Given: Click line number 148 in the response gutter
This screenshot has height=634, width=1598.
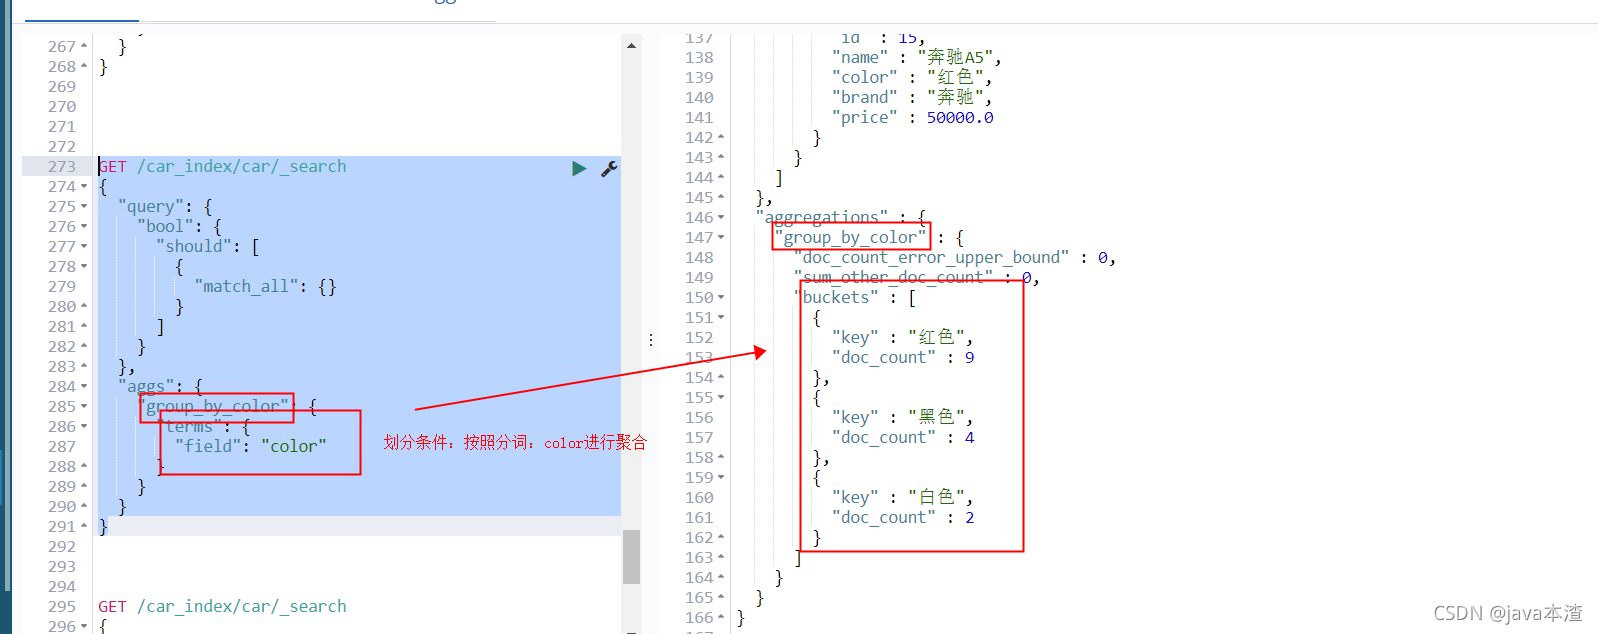Looking at the screenshot, I should coord(699,258).
